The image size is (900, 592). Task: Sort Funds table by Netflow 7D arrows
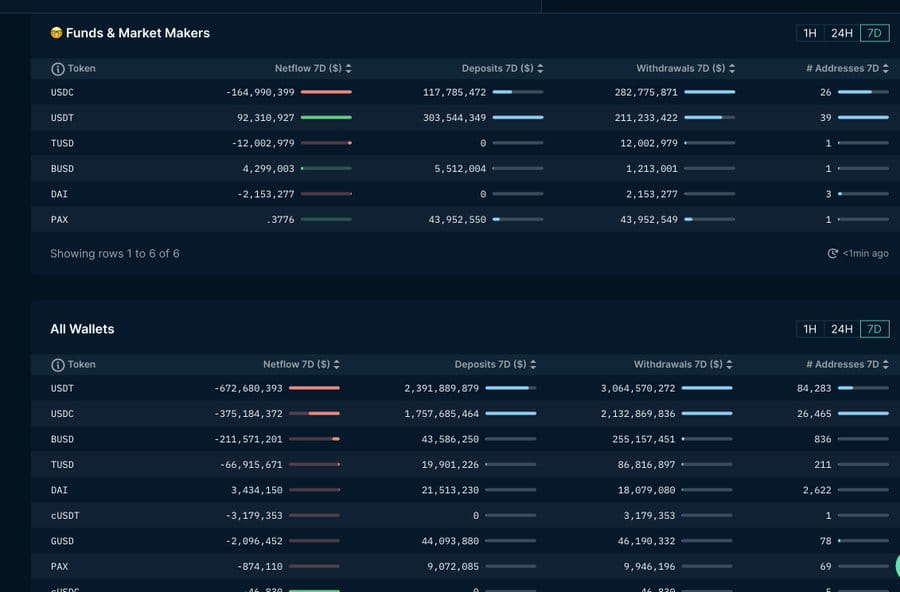[348, 68]
